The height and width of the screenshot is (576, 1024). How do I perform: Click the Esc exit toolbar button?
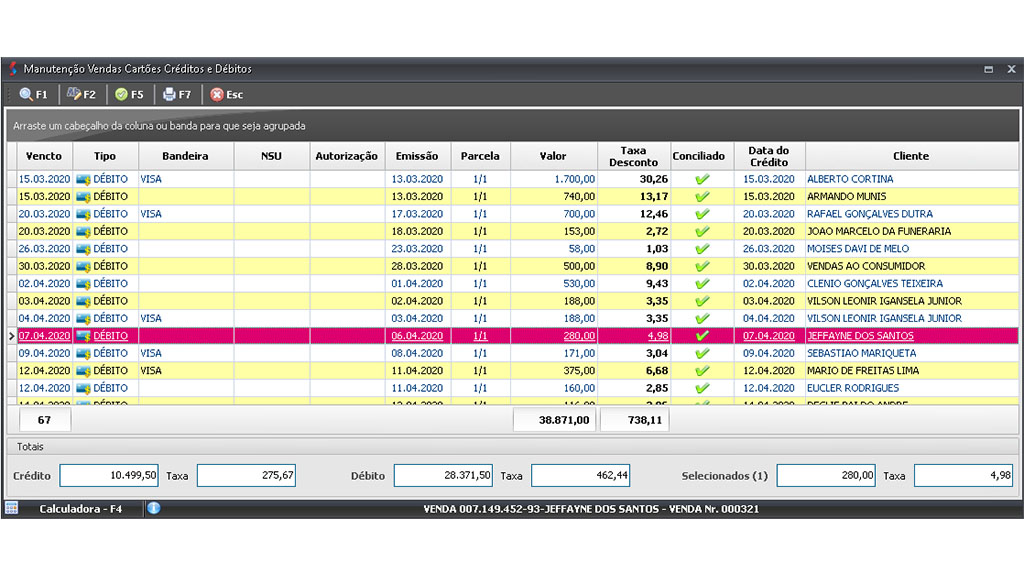pos(227,95)
